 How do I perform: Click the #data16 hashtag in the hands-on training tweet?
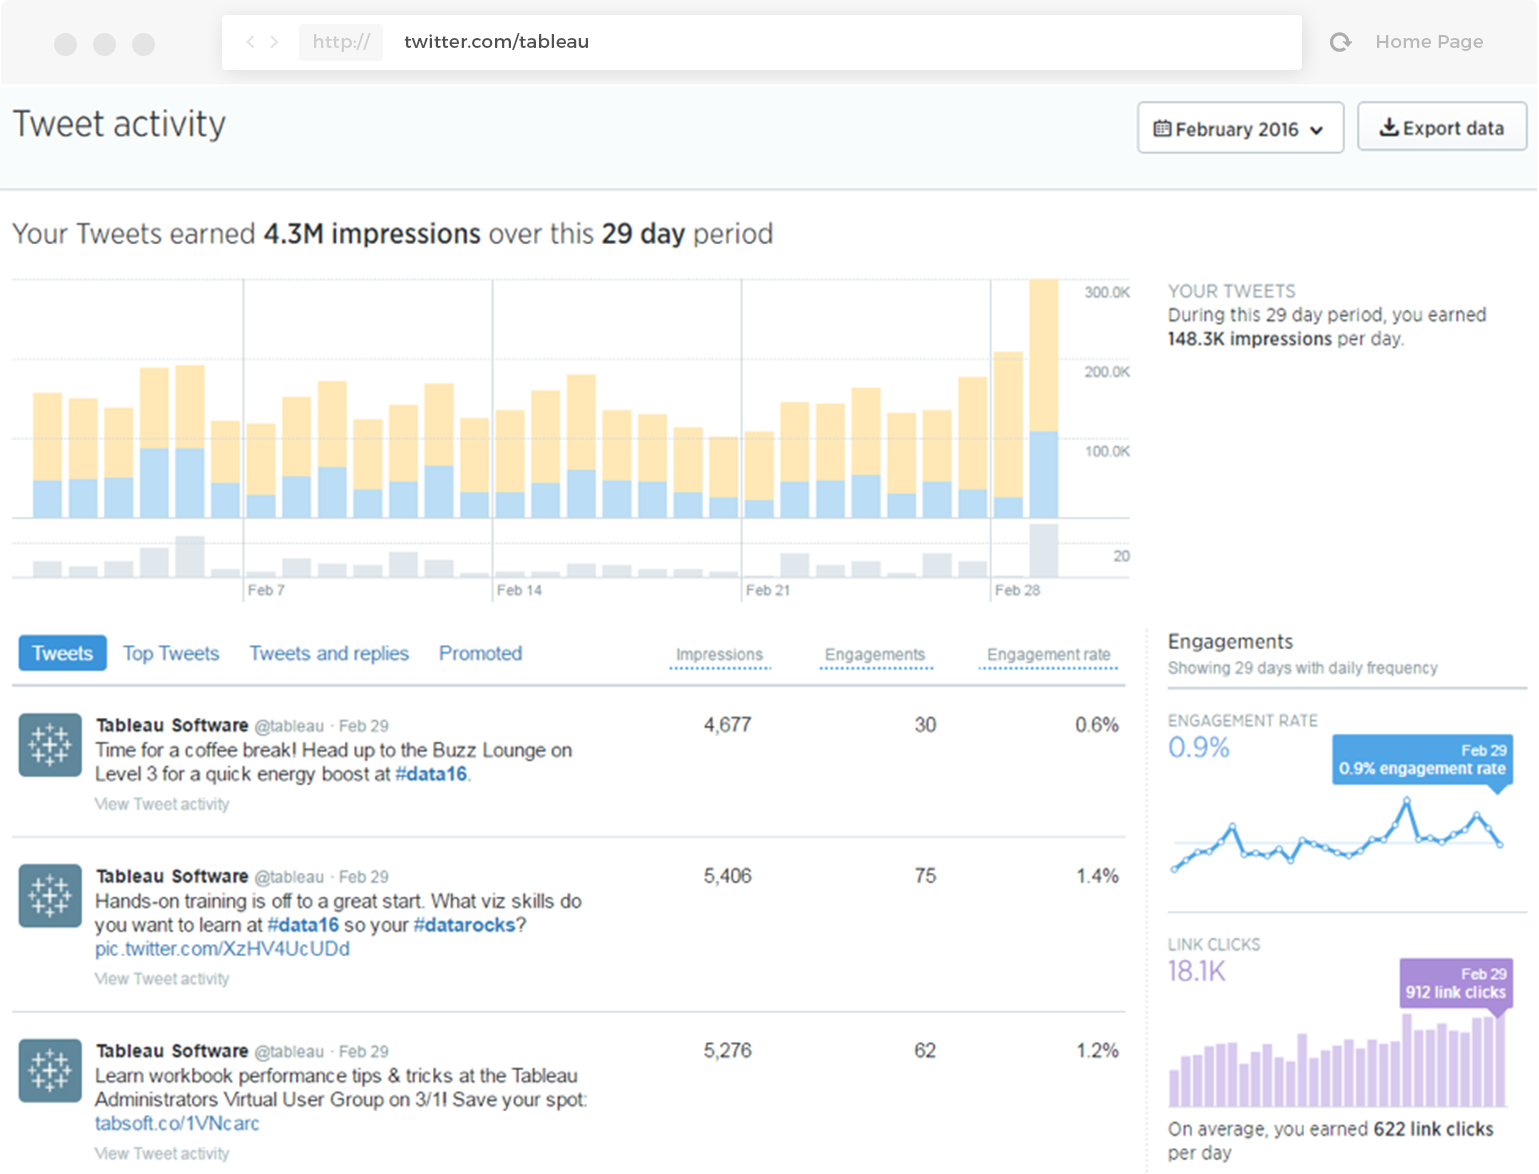(303, 925)
